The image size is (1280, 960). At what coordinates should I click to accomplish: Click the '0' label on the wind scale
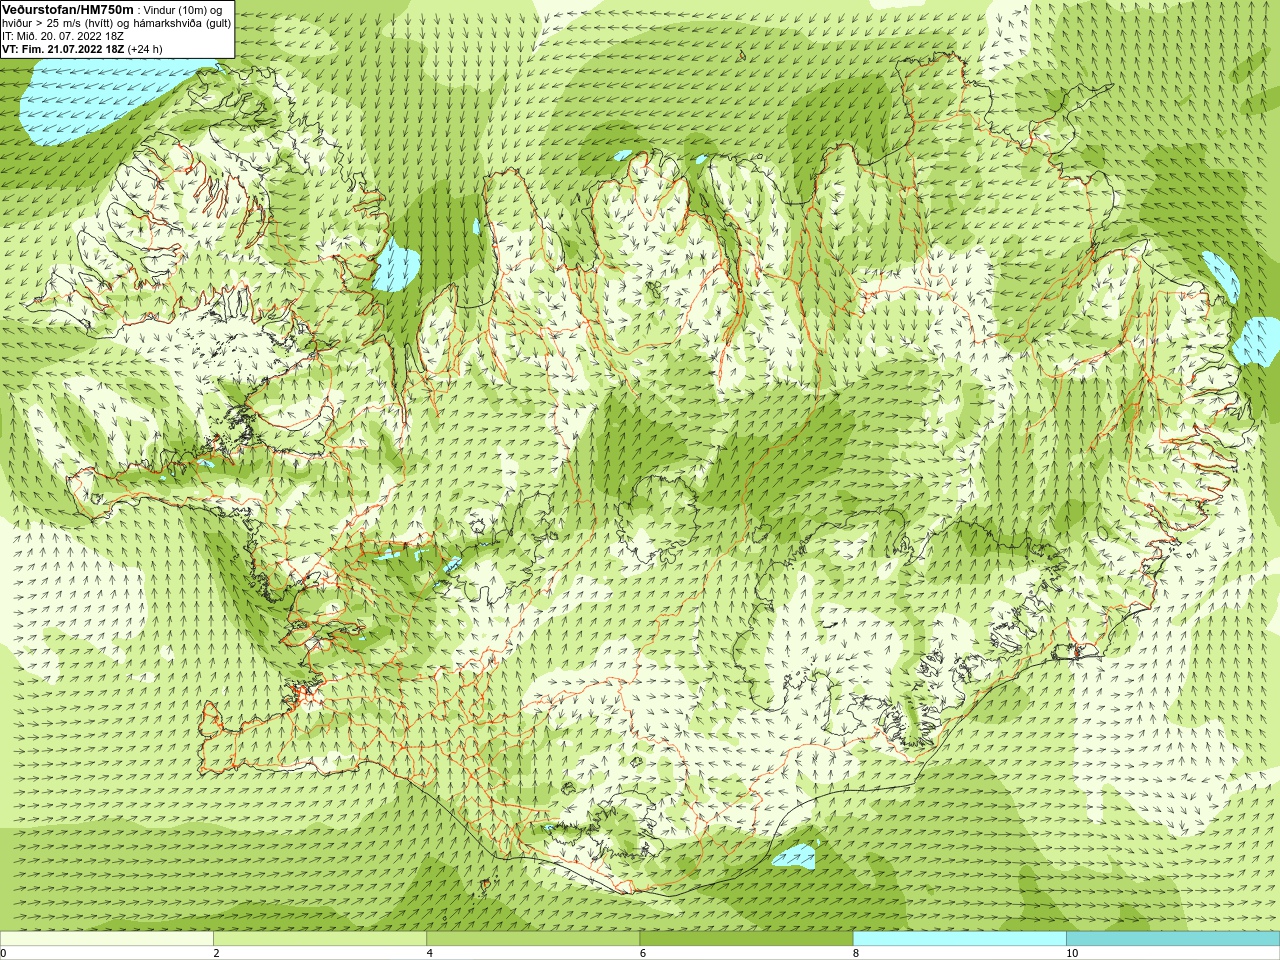pyautogui.click(x=4, y=953)
